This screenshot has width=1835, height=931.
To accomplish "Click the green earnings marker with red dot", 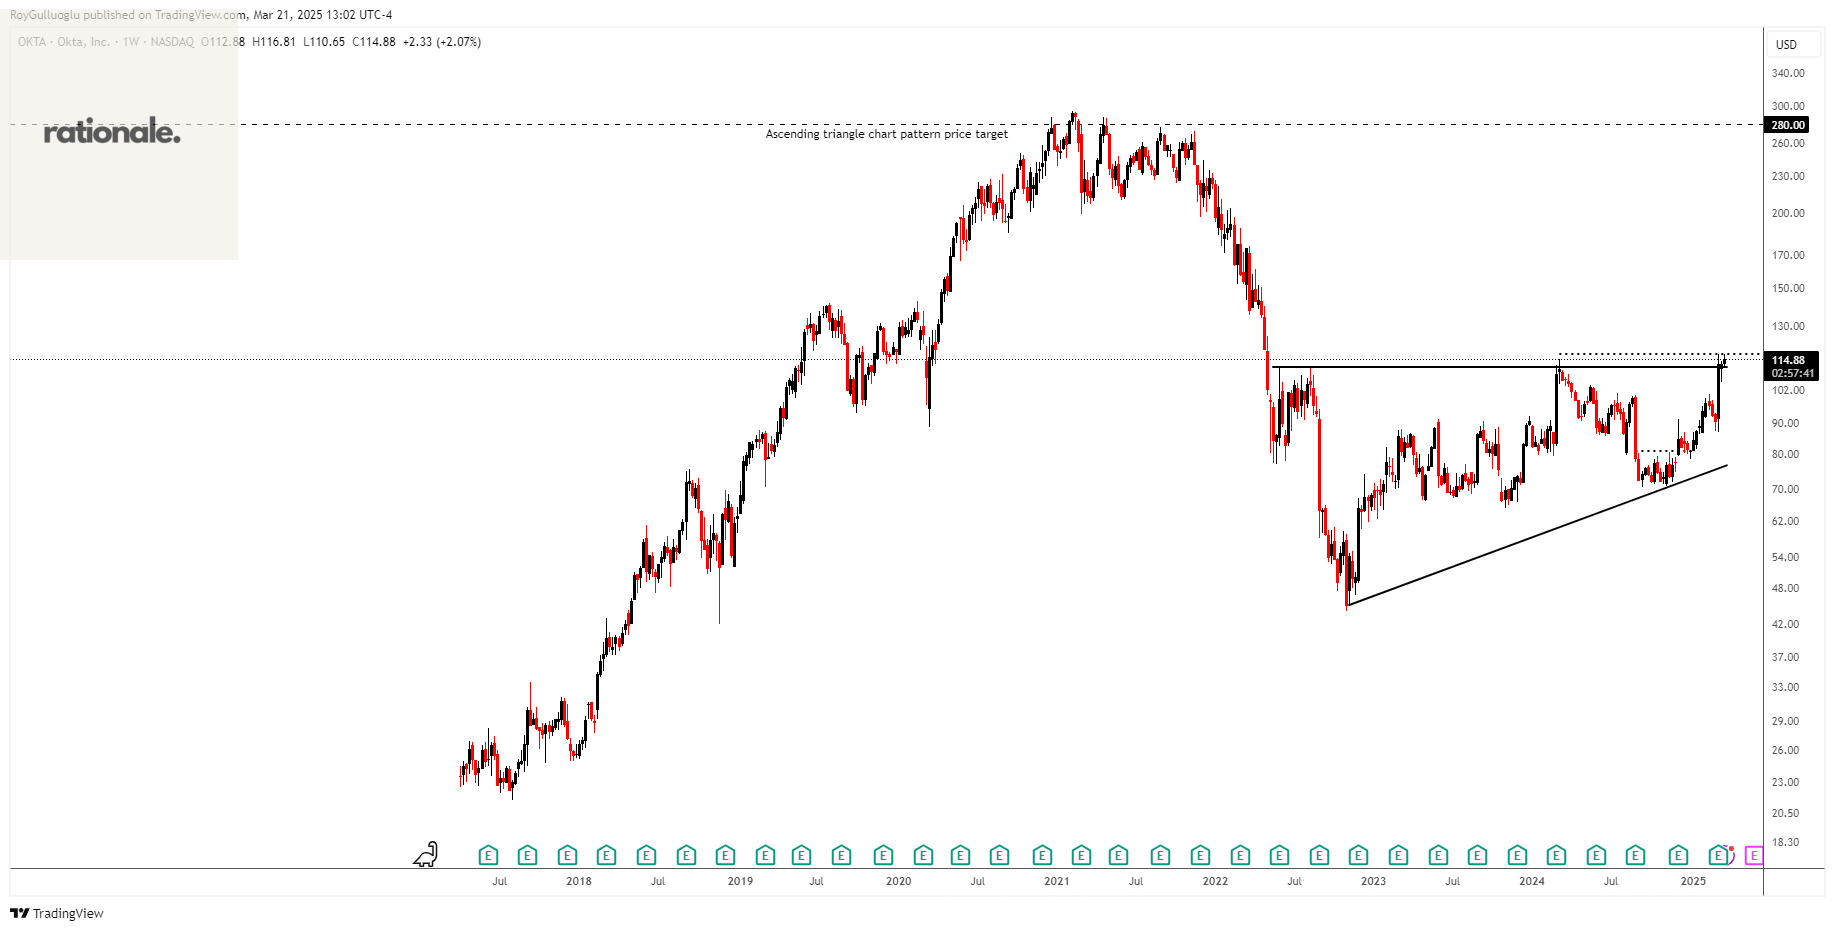I will (x=1720, y=855).
